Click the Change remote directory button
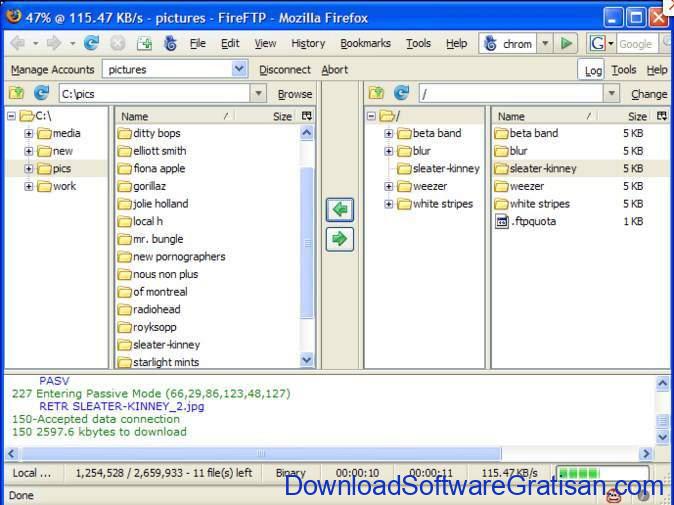This screenshot has height=505, width=674. [x=649, y=94]
